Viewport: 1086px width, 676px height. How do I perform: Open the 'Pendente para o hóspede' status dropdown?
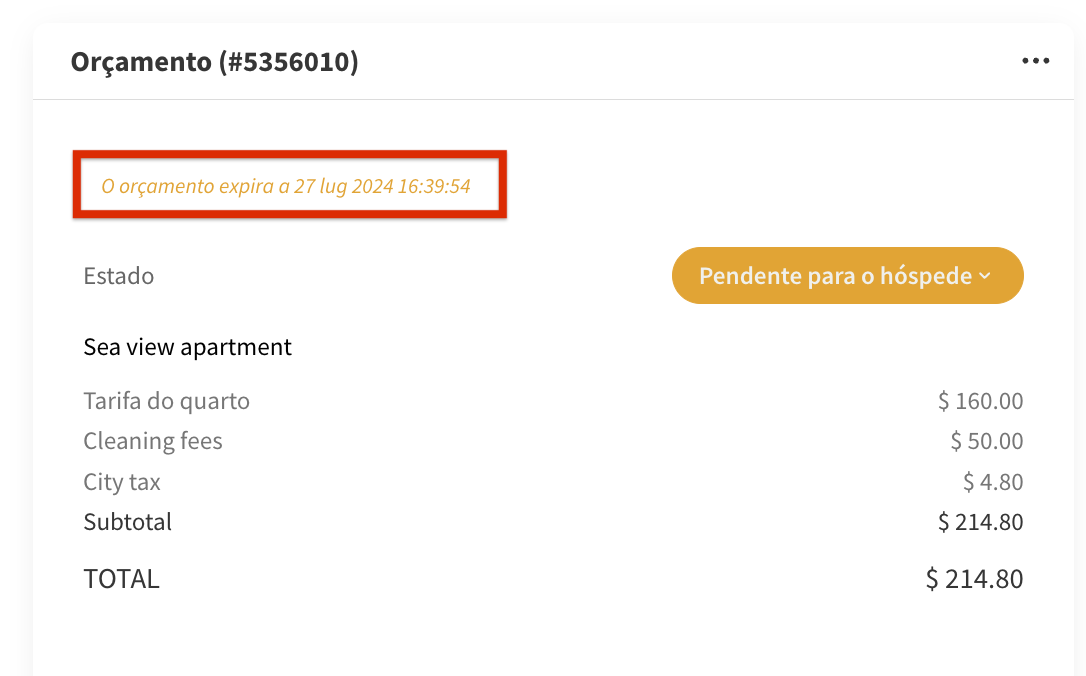click(847, 276)
